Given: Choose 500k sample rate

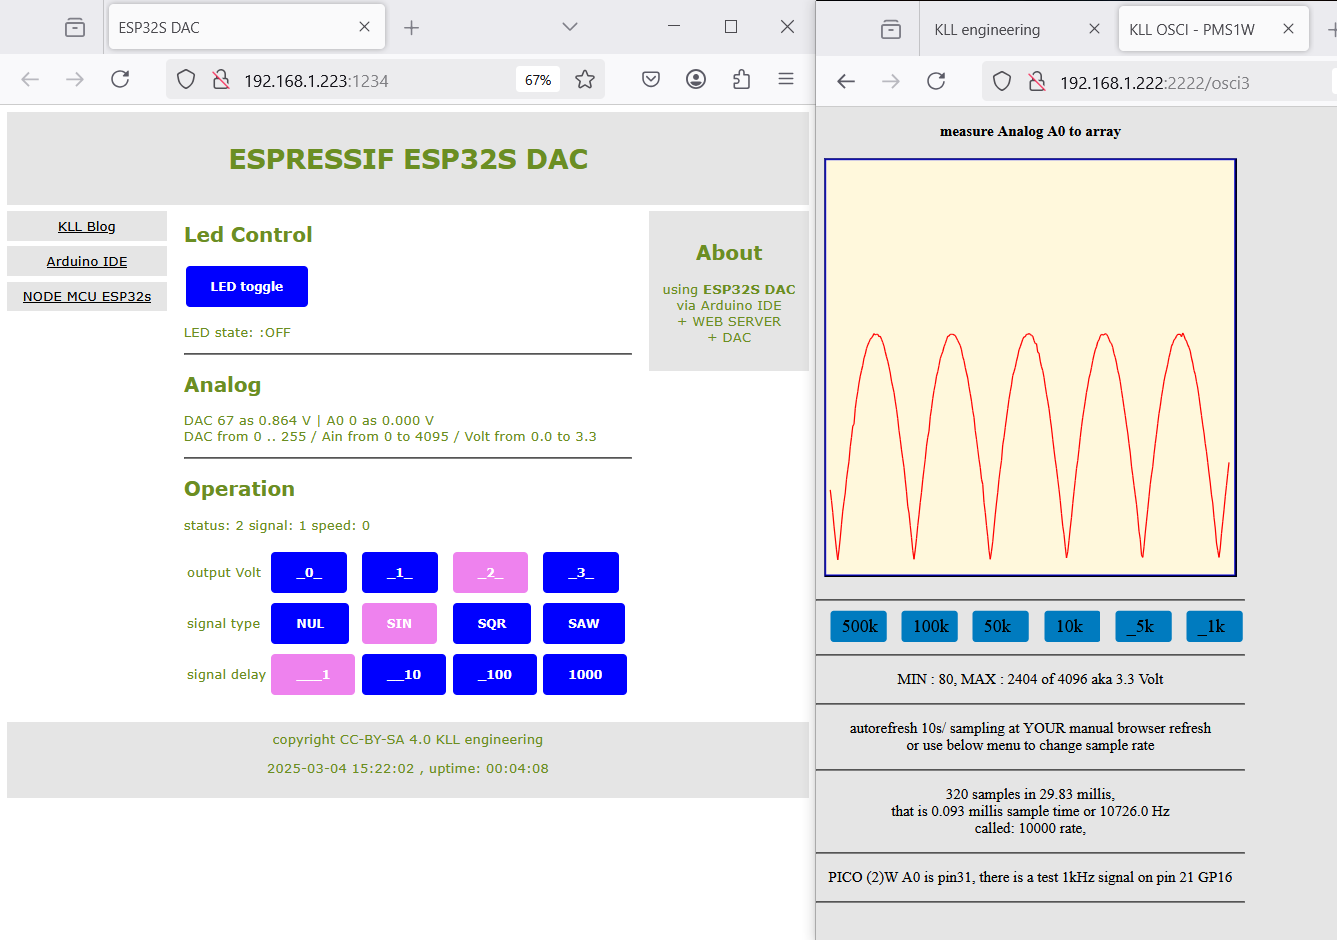Looking at the screenshot, I should 859,626.
